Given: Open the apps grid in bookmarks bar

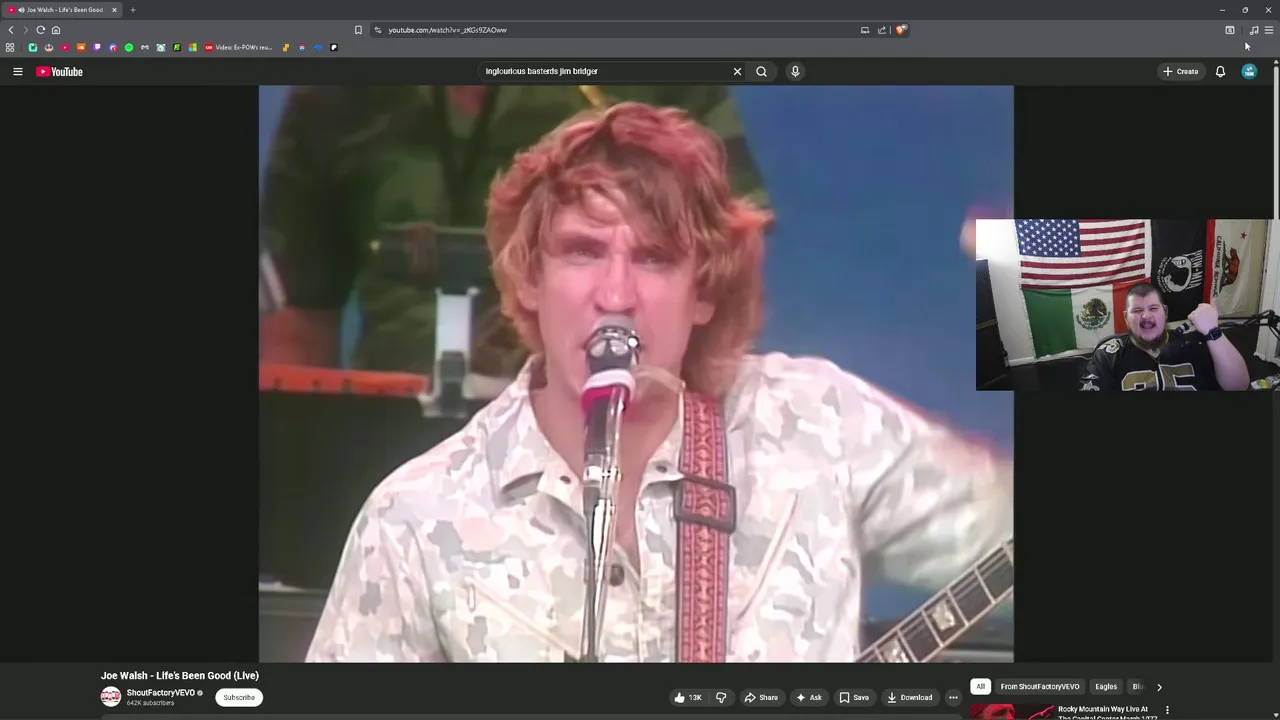Looking at the screenshot, I should point(10,47).
